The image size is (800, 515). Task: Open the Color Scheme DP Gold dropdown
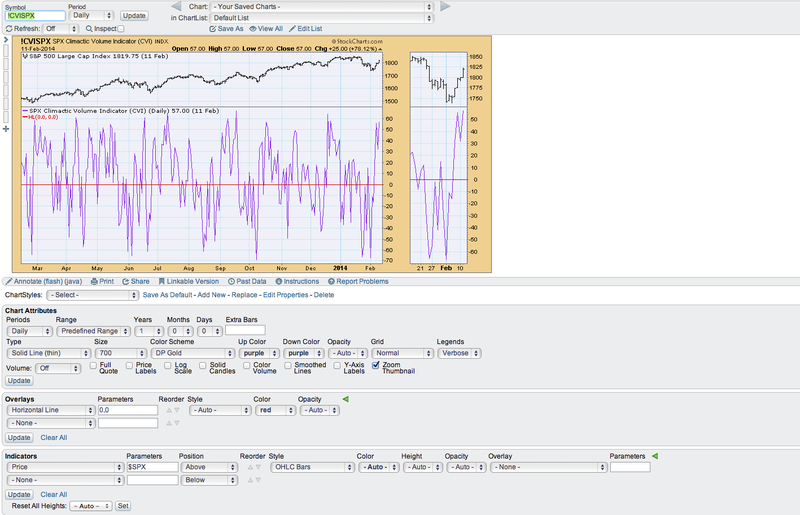192,353
